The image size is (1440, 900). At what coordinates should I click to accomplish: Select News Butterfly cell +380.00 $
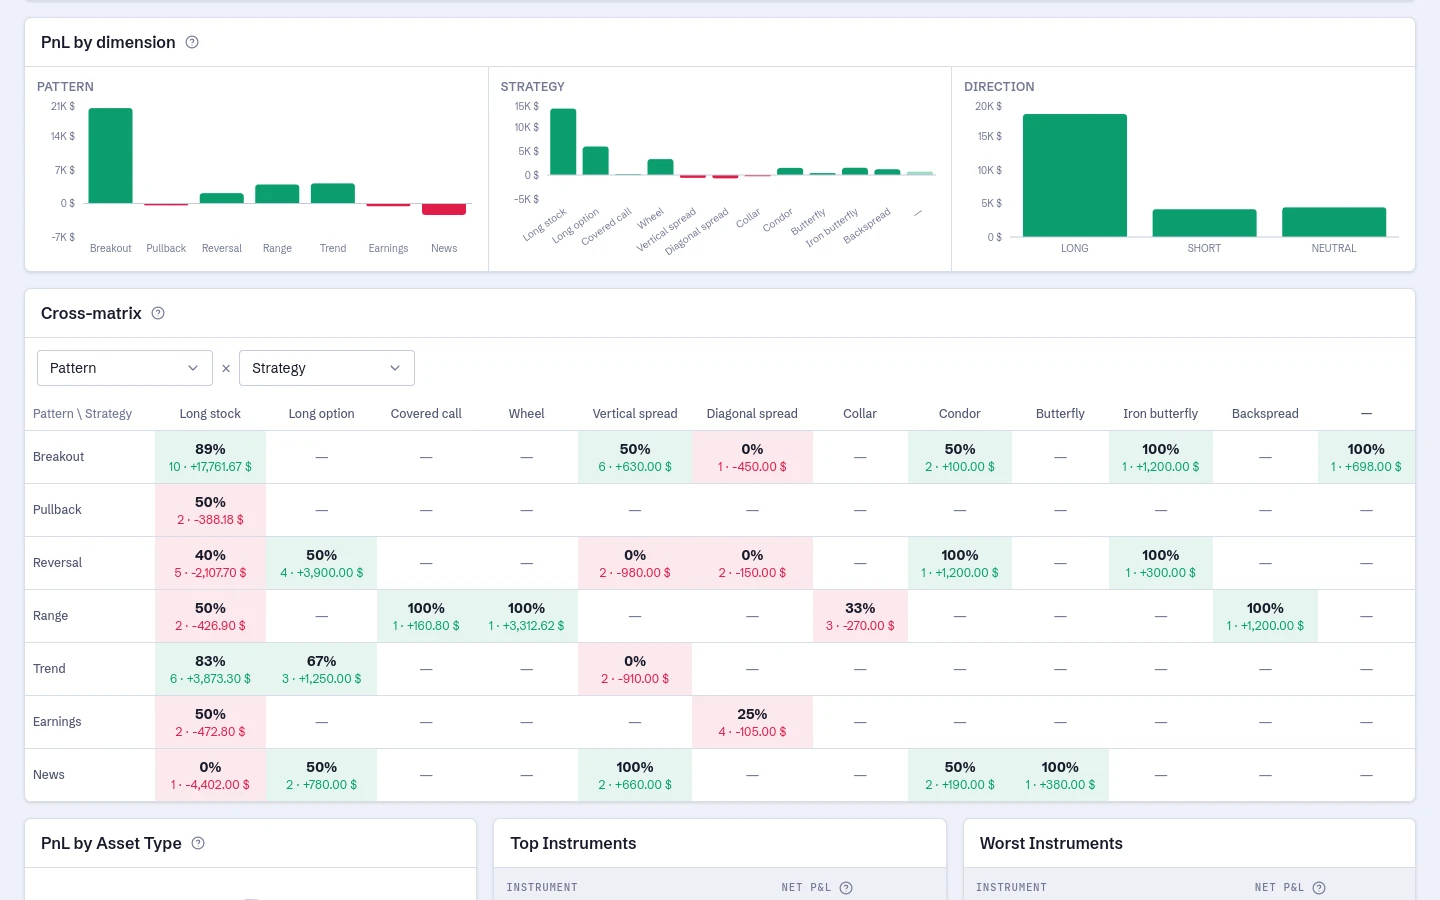pos(1060,775)
